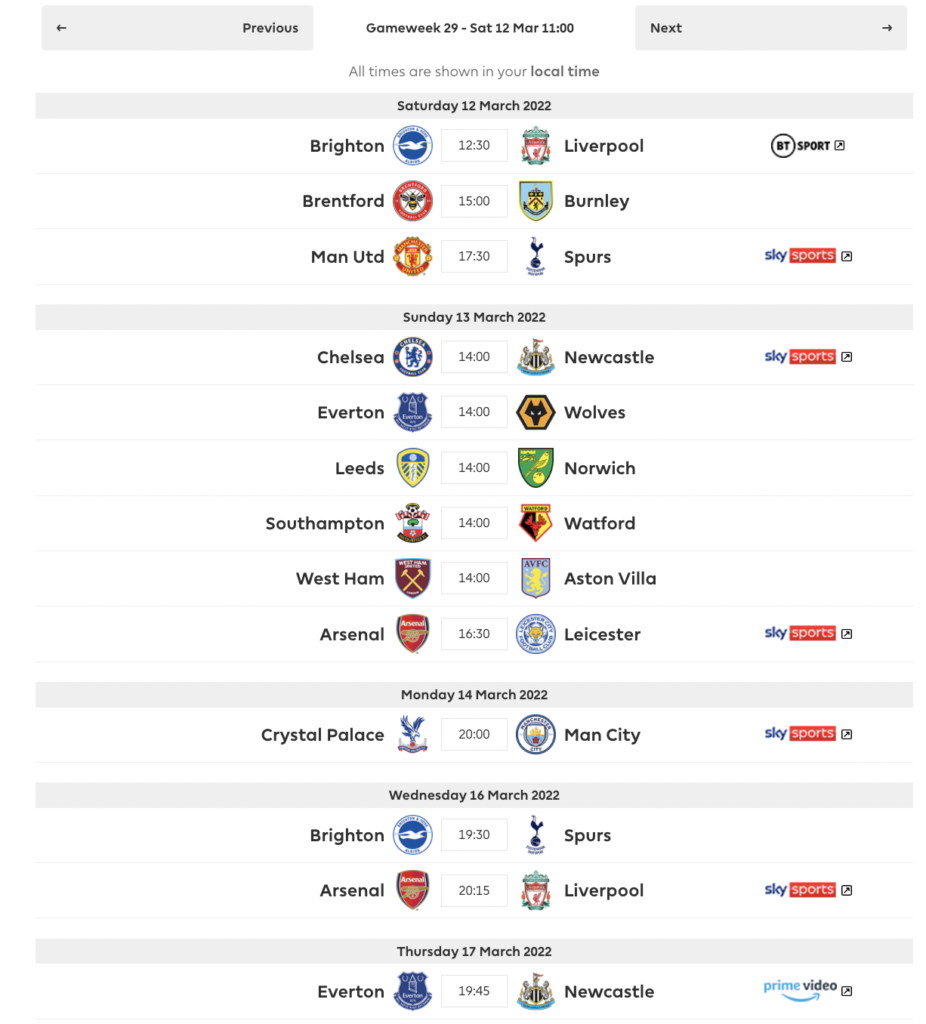Open the Arsenal v Leicester 16:30 fixture time
Image resolution: width=926 pixels, height=1024 pixels.
[474, 634]
